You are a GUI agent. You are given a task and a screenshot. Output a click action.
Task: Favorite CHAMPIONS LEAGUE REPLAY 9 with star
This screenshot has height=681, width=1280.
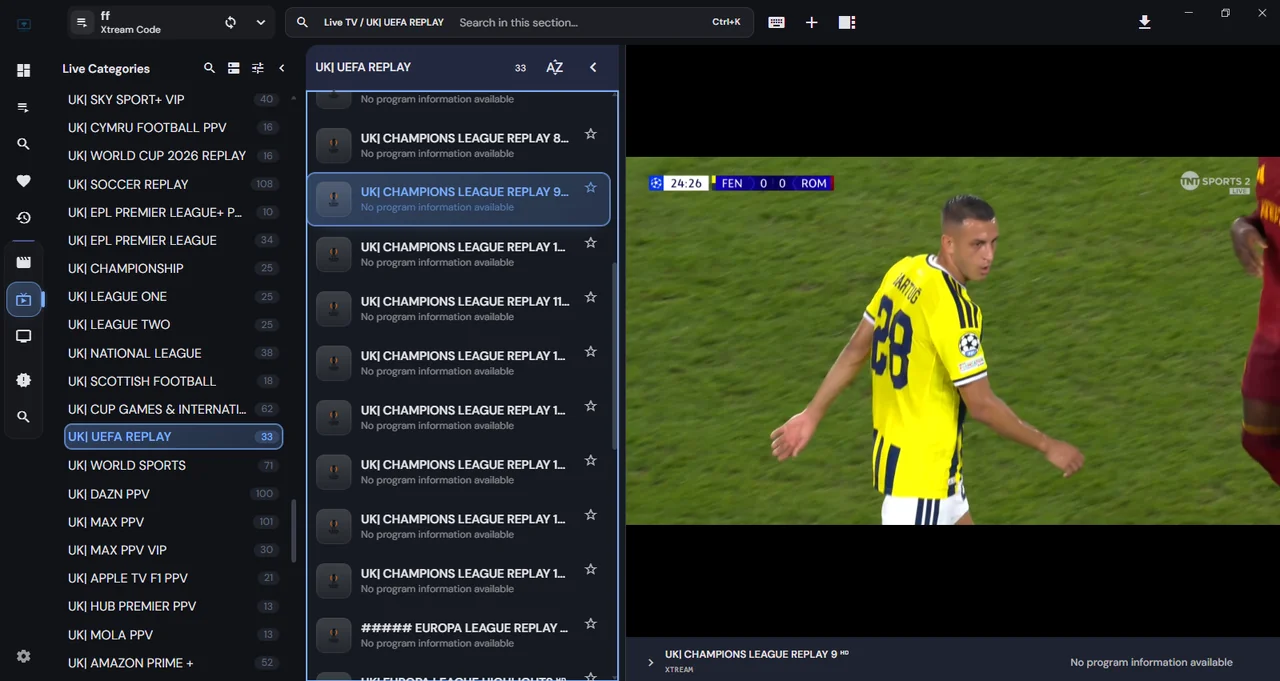[x=591, y=188]
